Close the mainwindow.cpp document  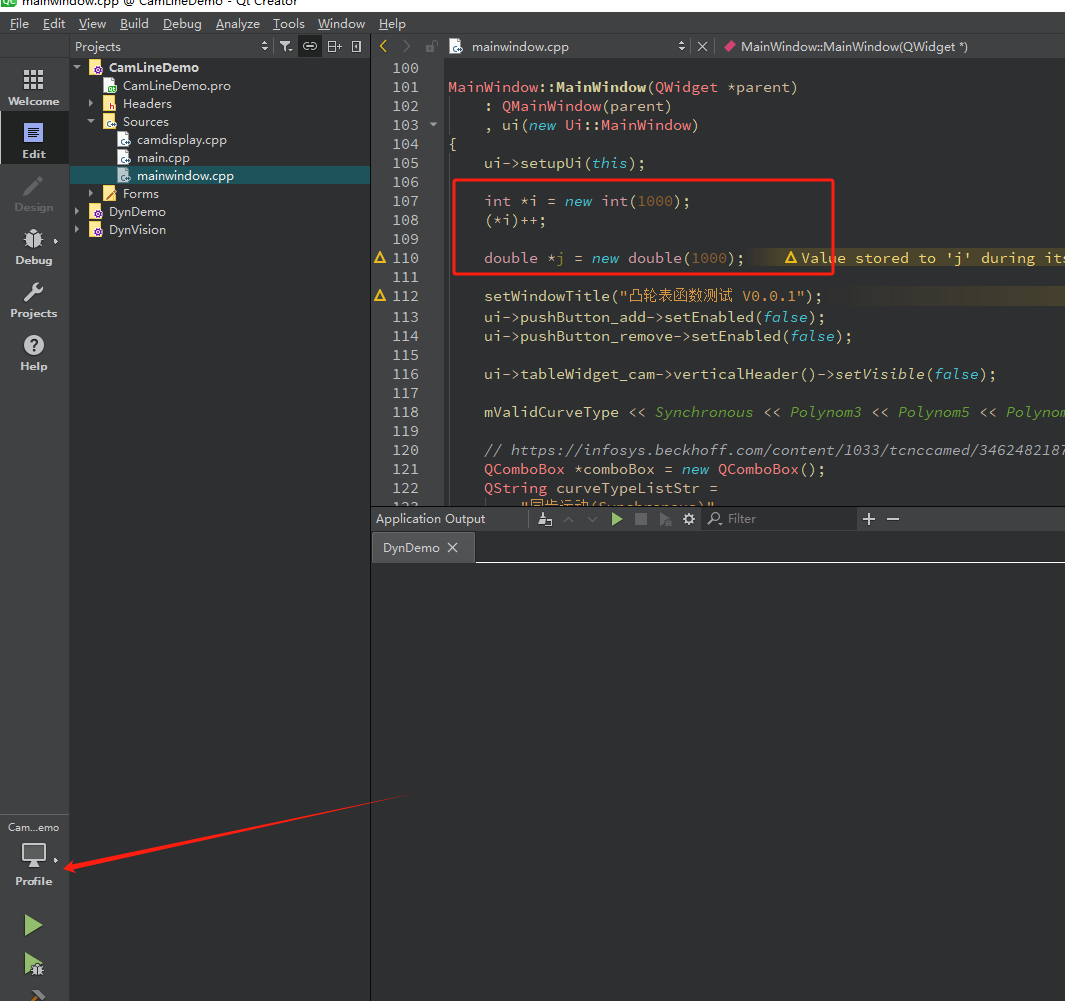(x=702, y=46)
